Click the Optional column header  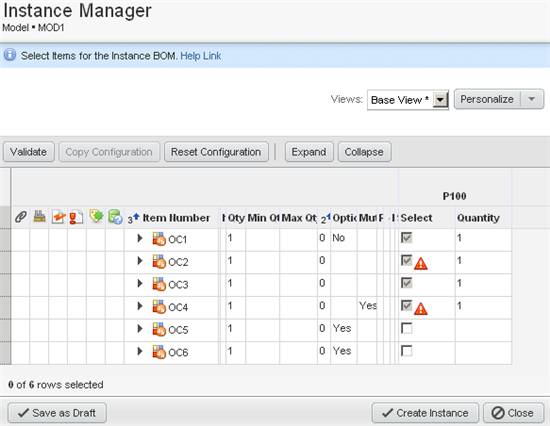(344, 218)
